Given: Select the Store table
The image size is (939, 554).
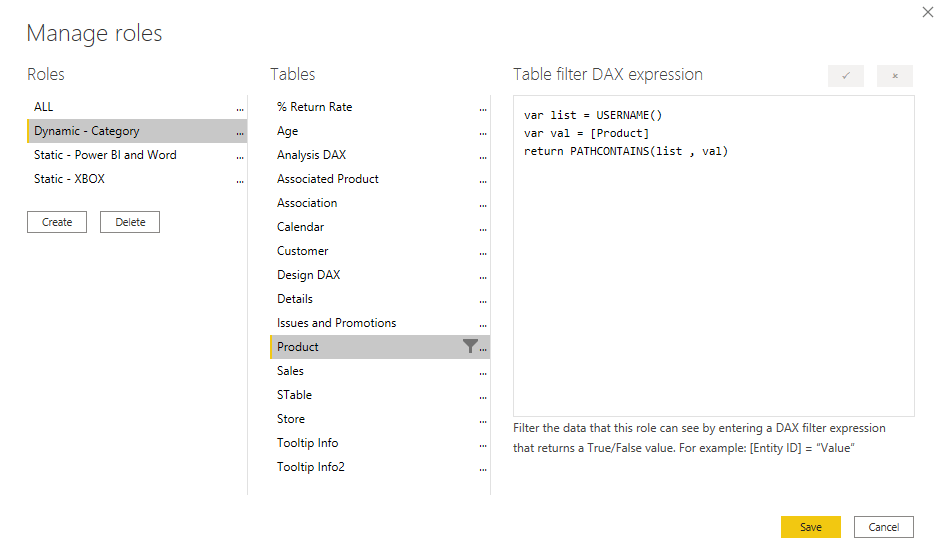Looking at the screenshot, I should click(380, 418).
